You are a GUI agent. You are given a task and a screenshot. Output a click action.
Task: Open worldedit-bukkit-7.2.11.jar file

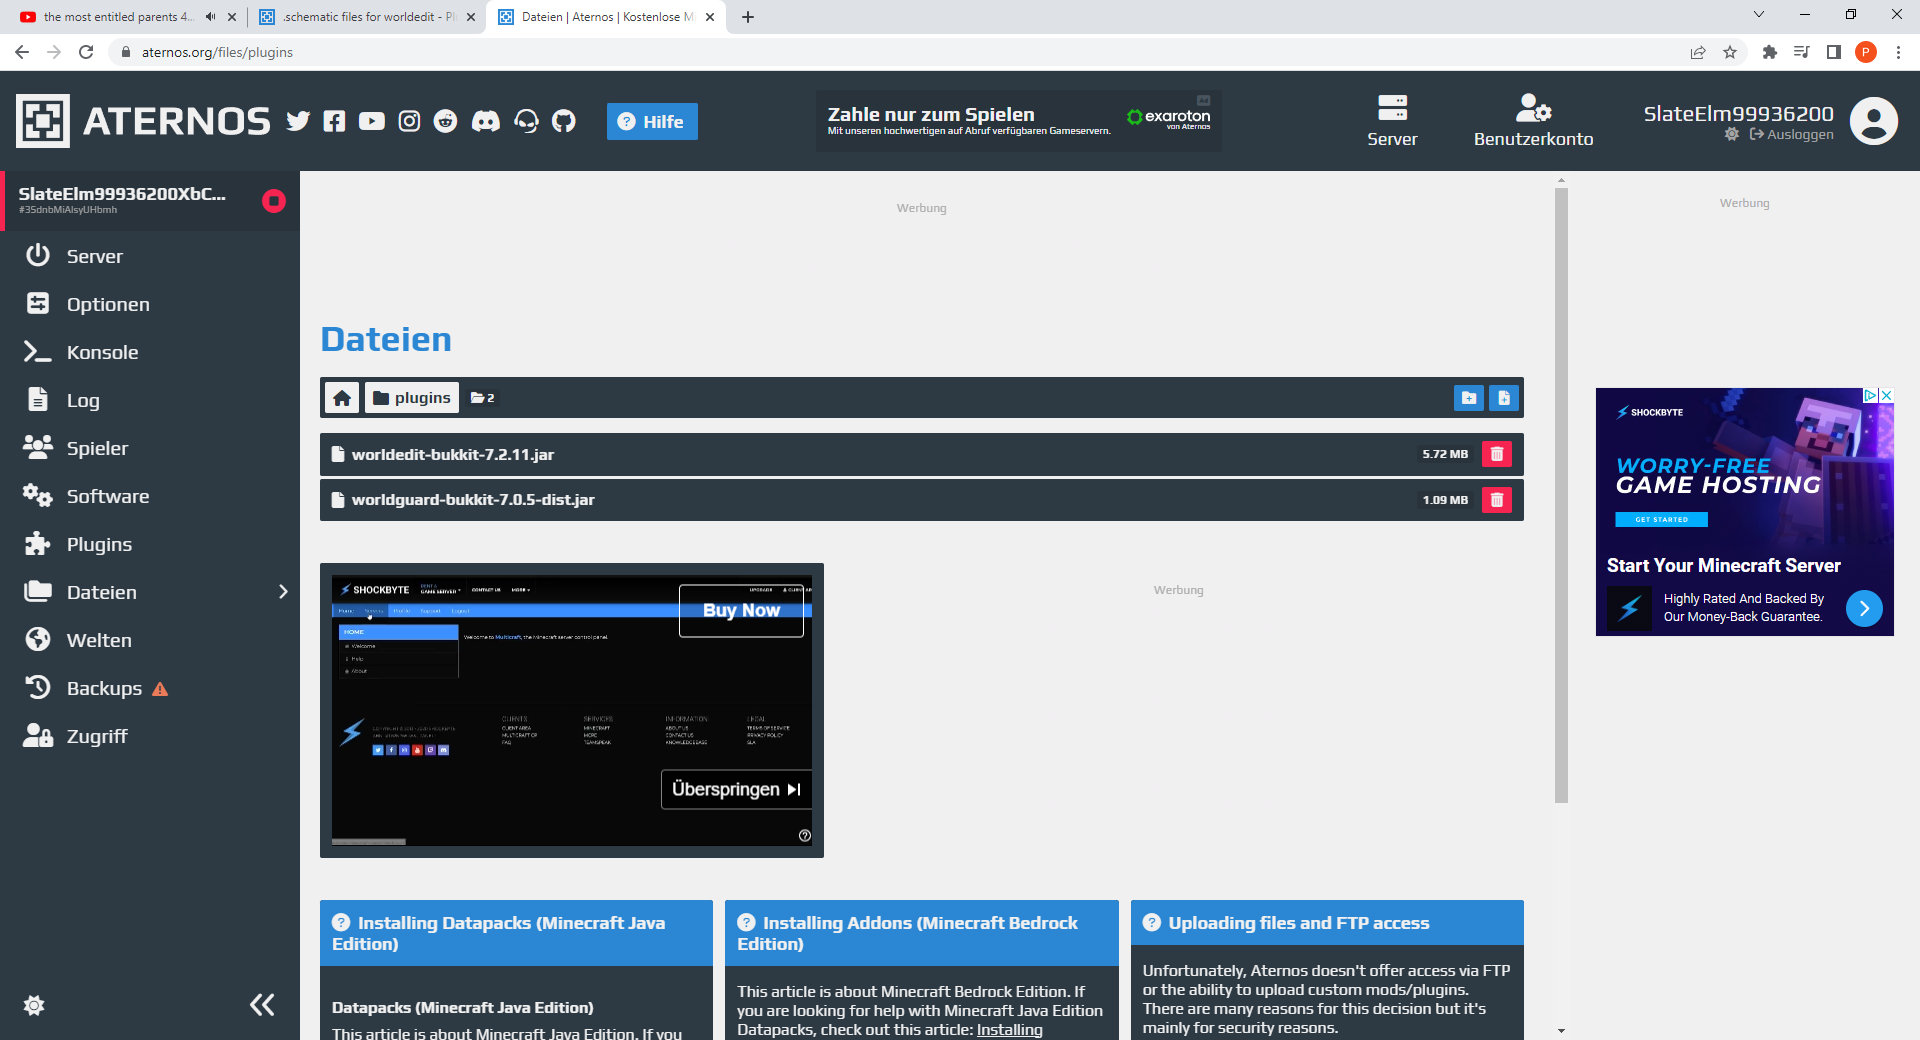pos(453,454)
